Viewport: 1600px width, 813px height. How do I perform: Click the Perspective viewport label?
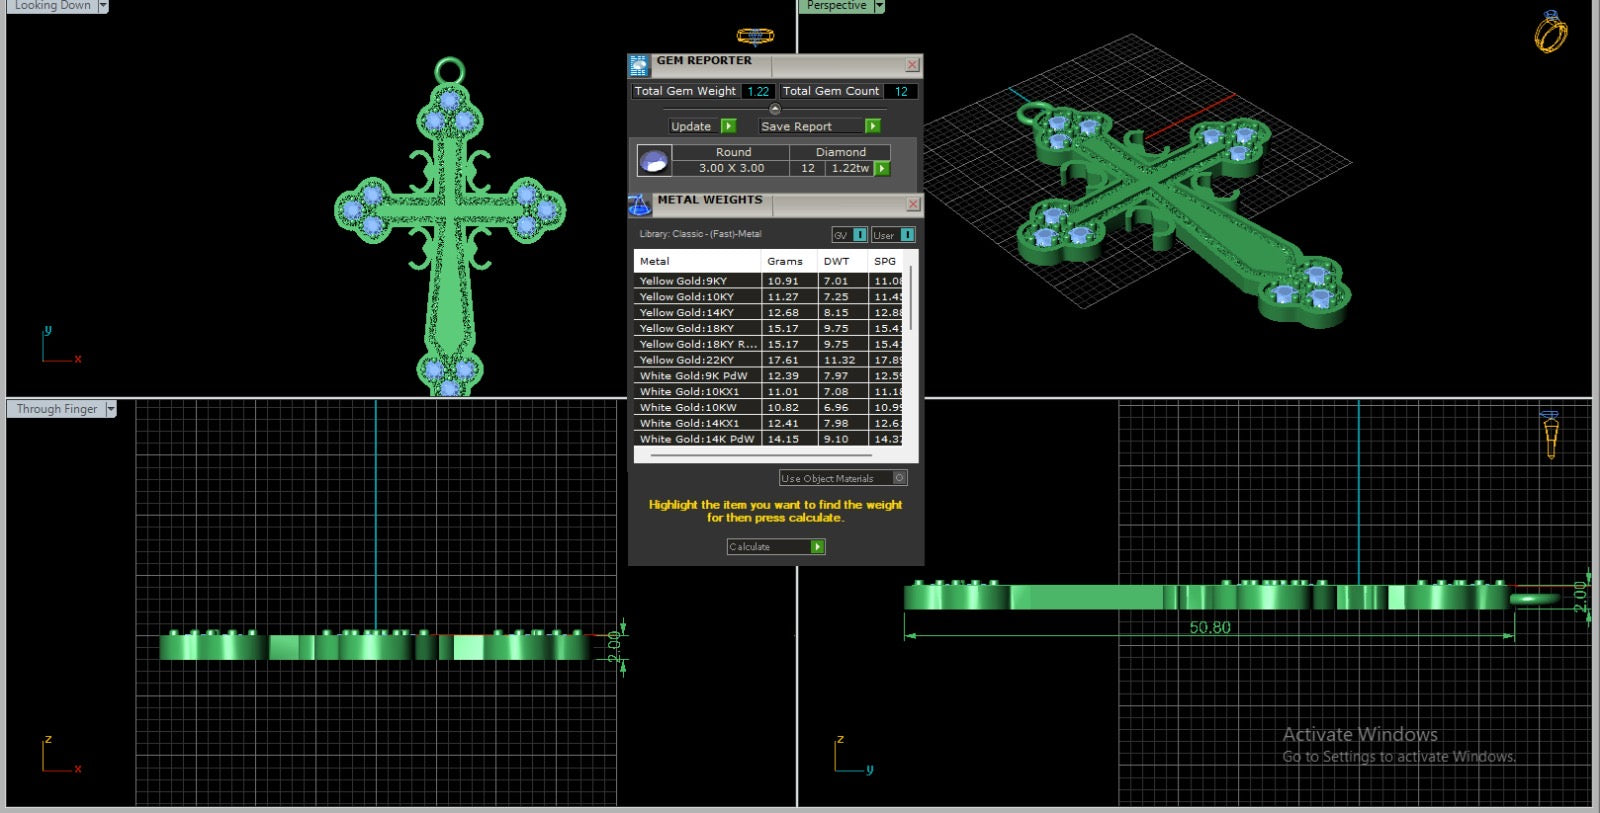tap(837, 6)
